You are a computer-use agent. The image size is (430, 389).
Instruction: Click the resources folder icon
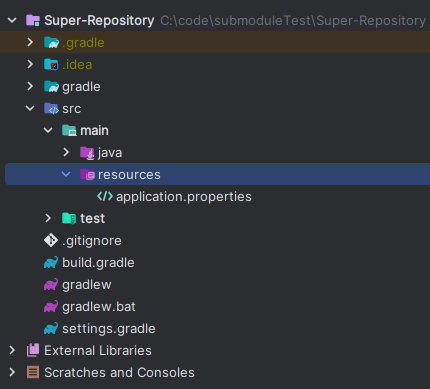87,174
